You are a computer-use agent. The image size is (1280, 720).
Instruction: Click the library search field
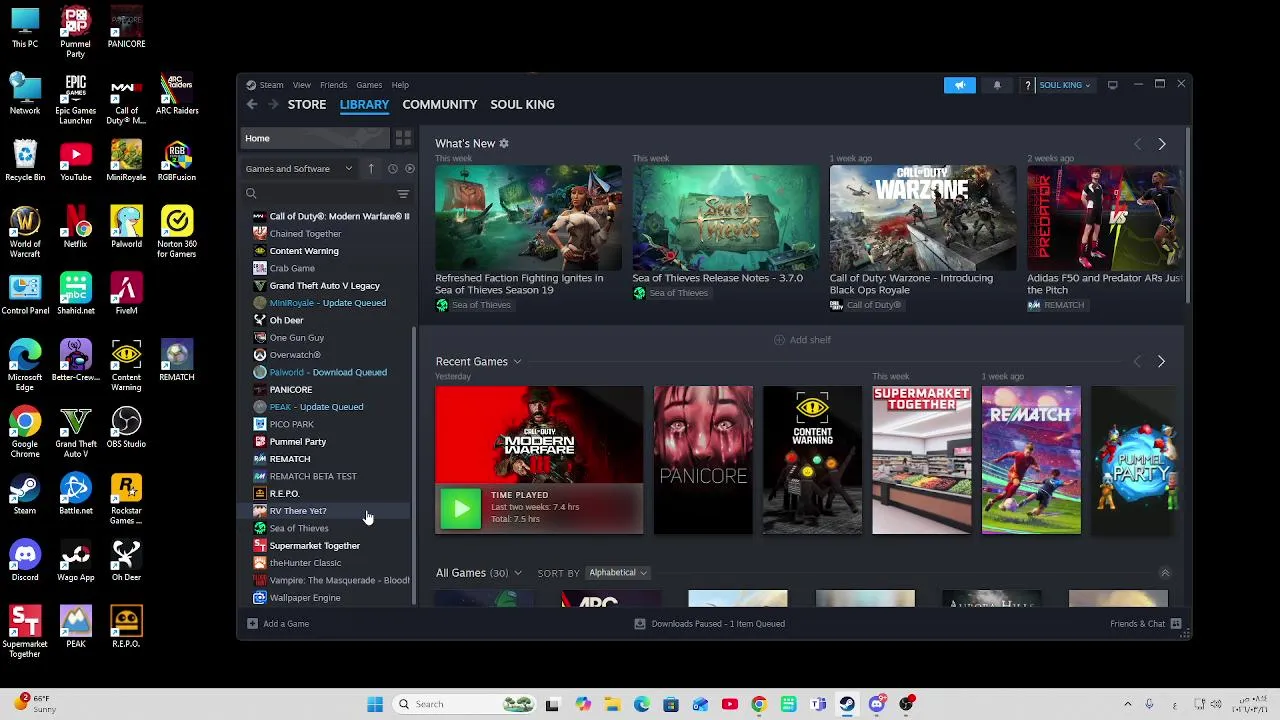[x=320, y=194]
